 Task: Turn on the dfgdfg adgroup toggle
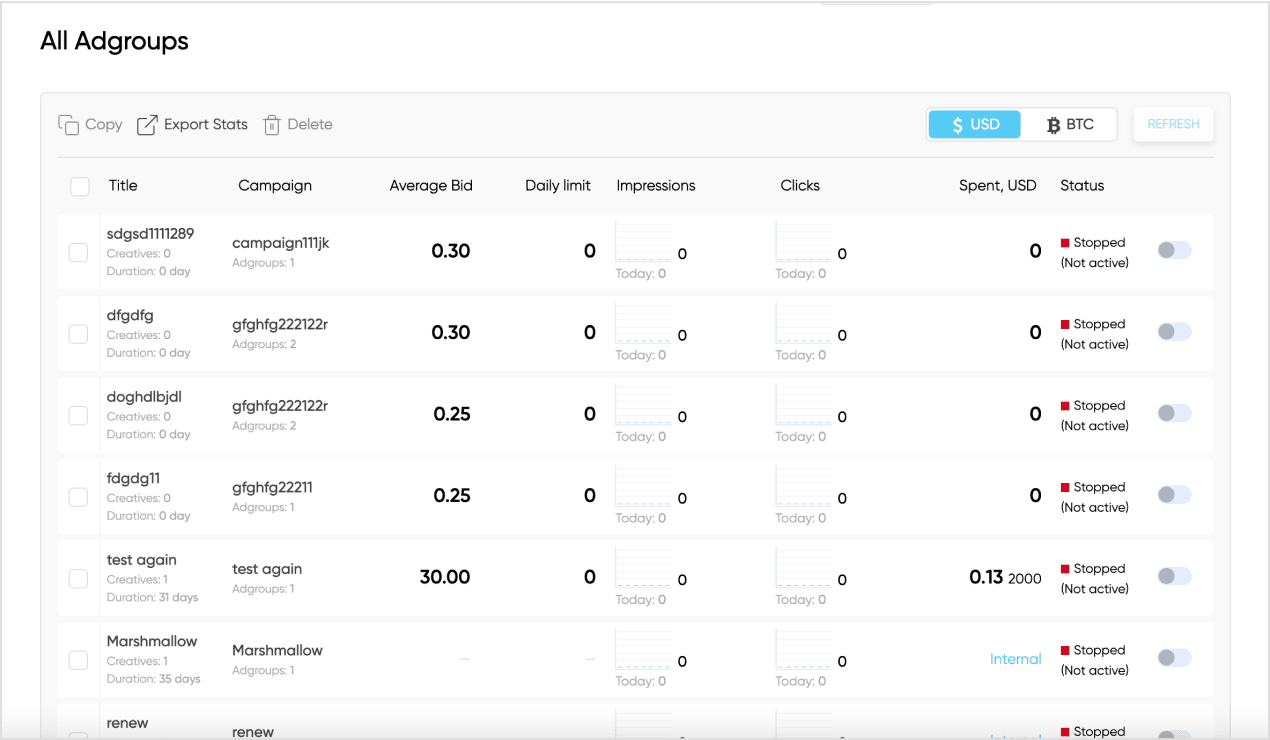(1174, 332)
